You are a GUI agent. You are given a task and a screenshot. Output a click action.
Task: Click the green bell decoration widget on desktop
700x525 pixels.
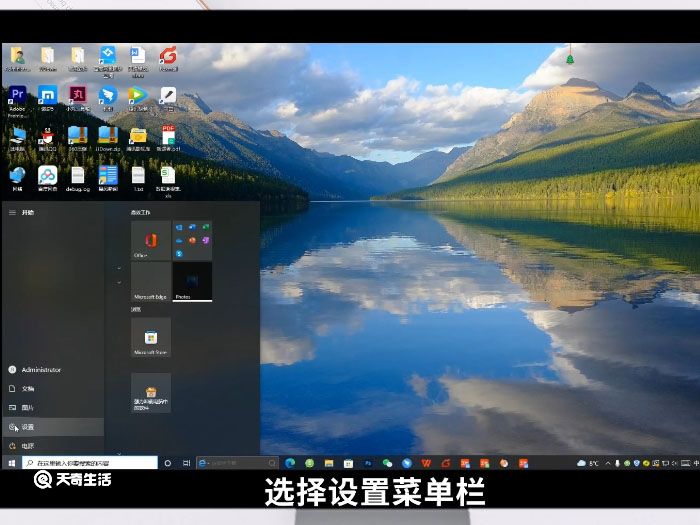pos(570,58)
